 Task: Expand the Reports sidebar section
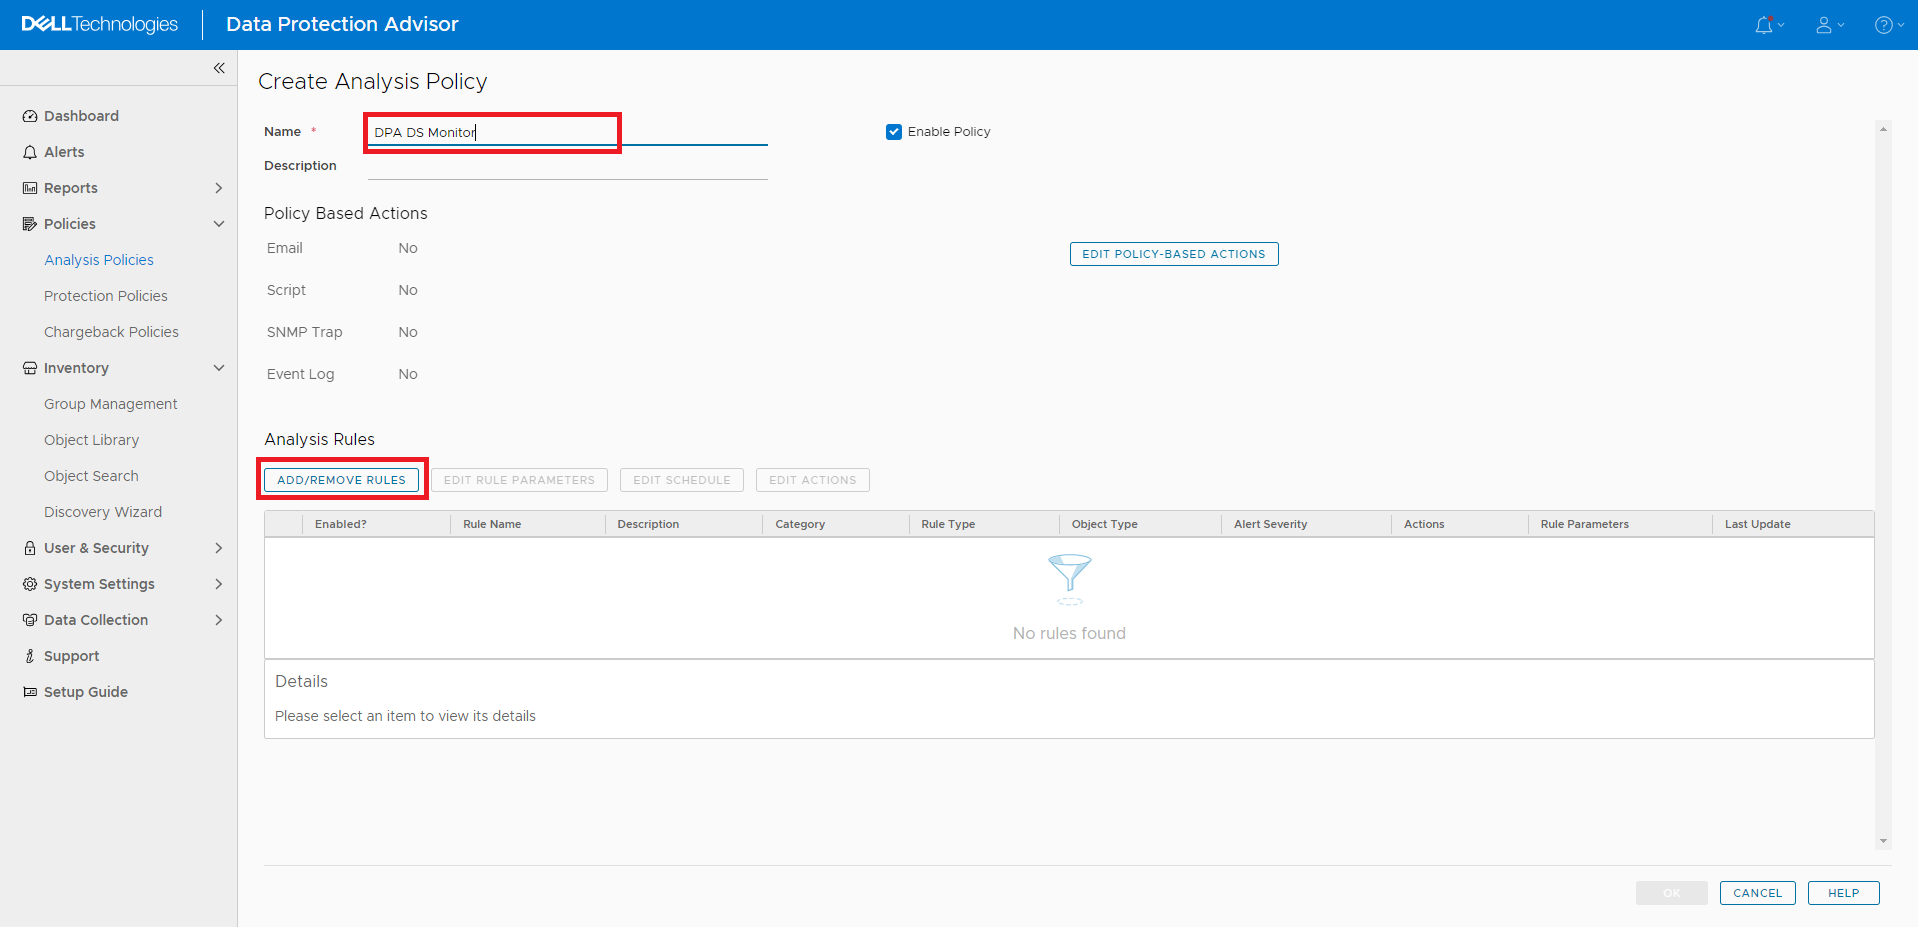[219, 187]
